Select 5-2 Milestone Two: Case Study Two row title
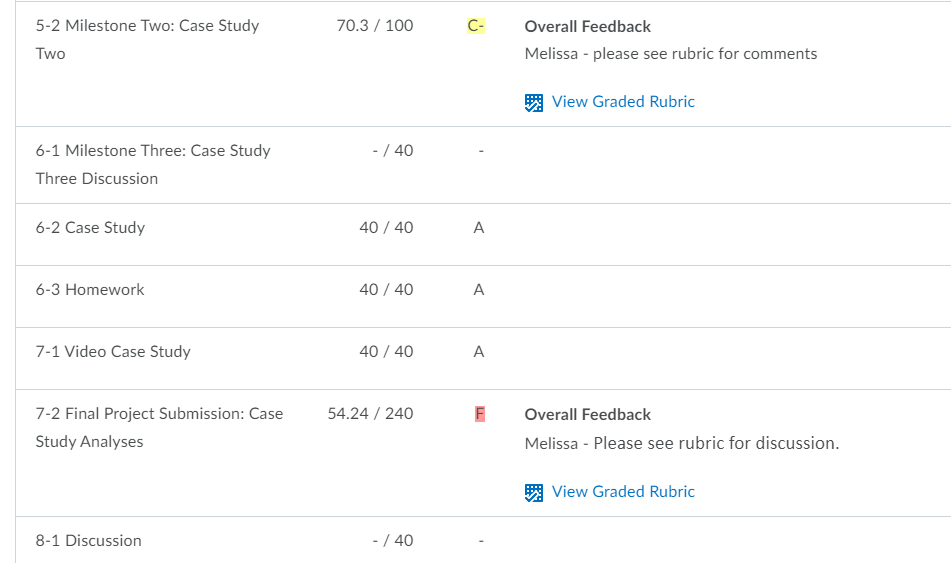The height and width of the screenshot is (563, 951). click(147, 39)
